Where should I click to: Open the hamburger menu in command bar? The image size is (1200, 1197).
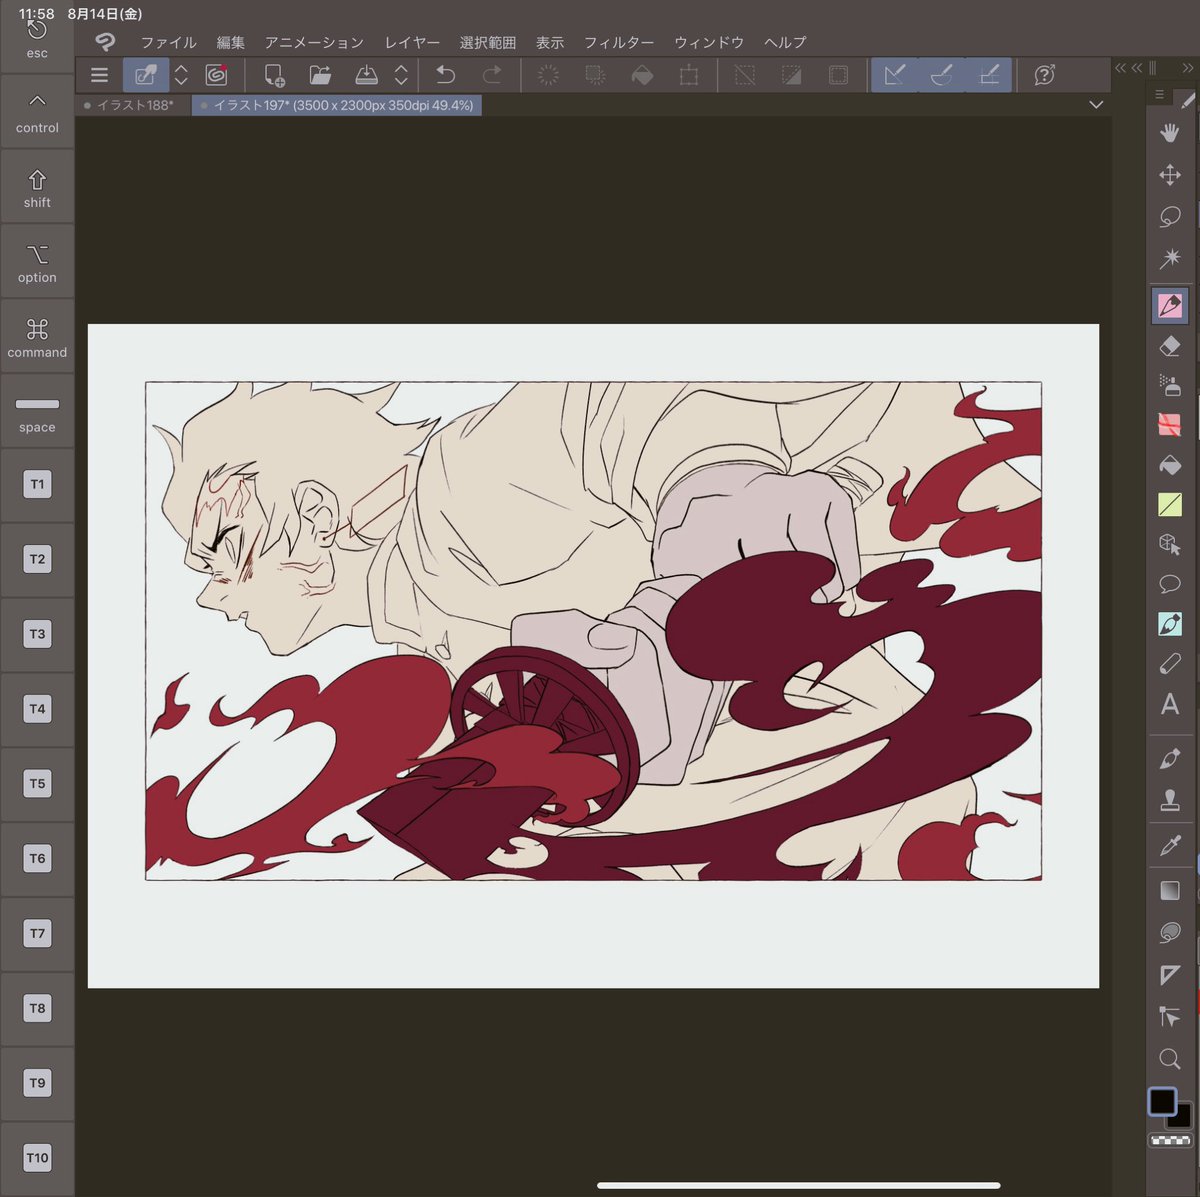click(99, 75)
